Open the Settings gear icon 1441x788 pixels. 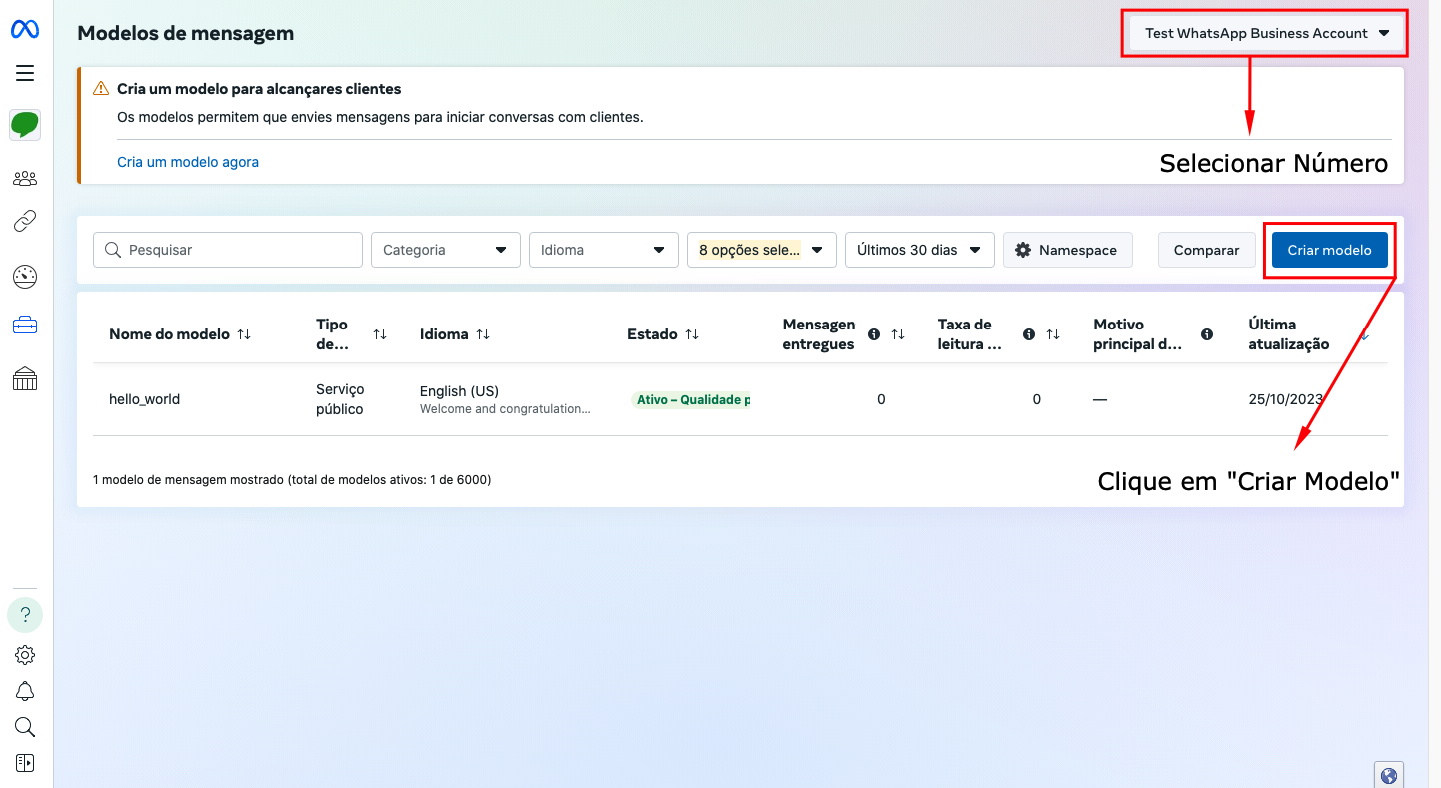[24, 654]
